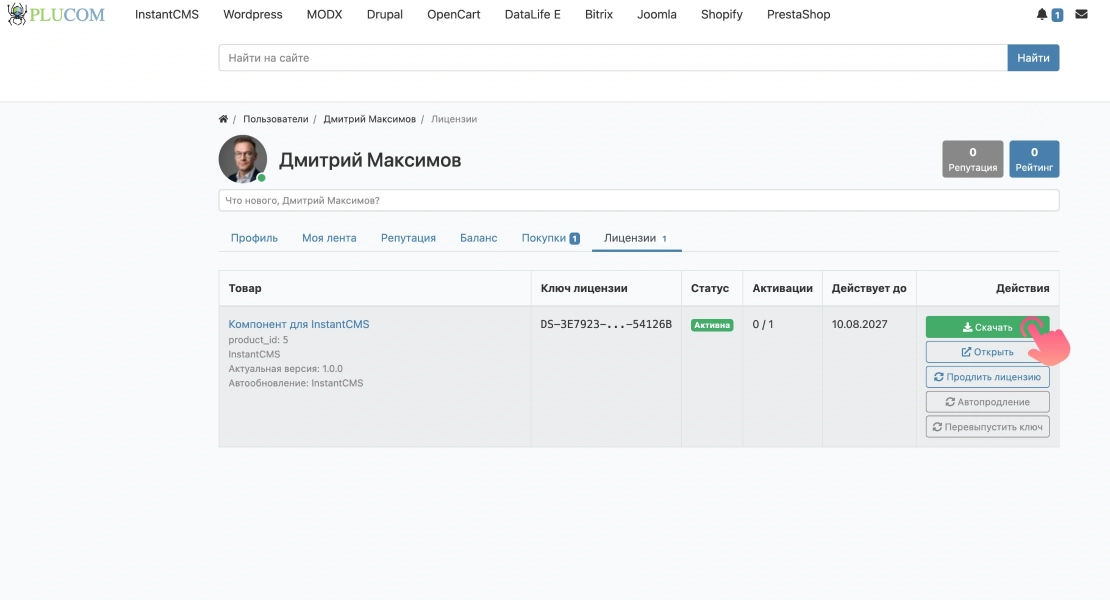The width and height of the screenshot is (1110, 600).
Task: Click the Открыть button
Action: click(987, 352)
